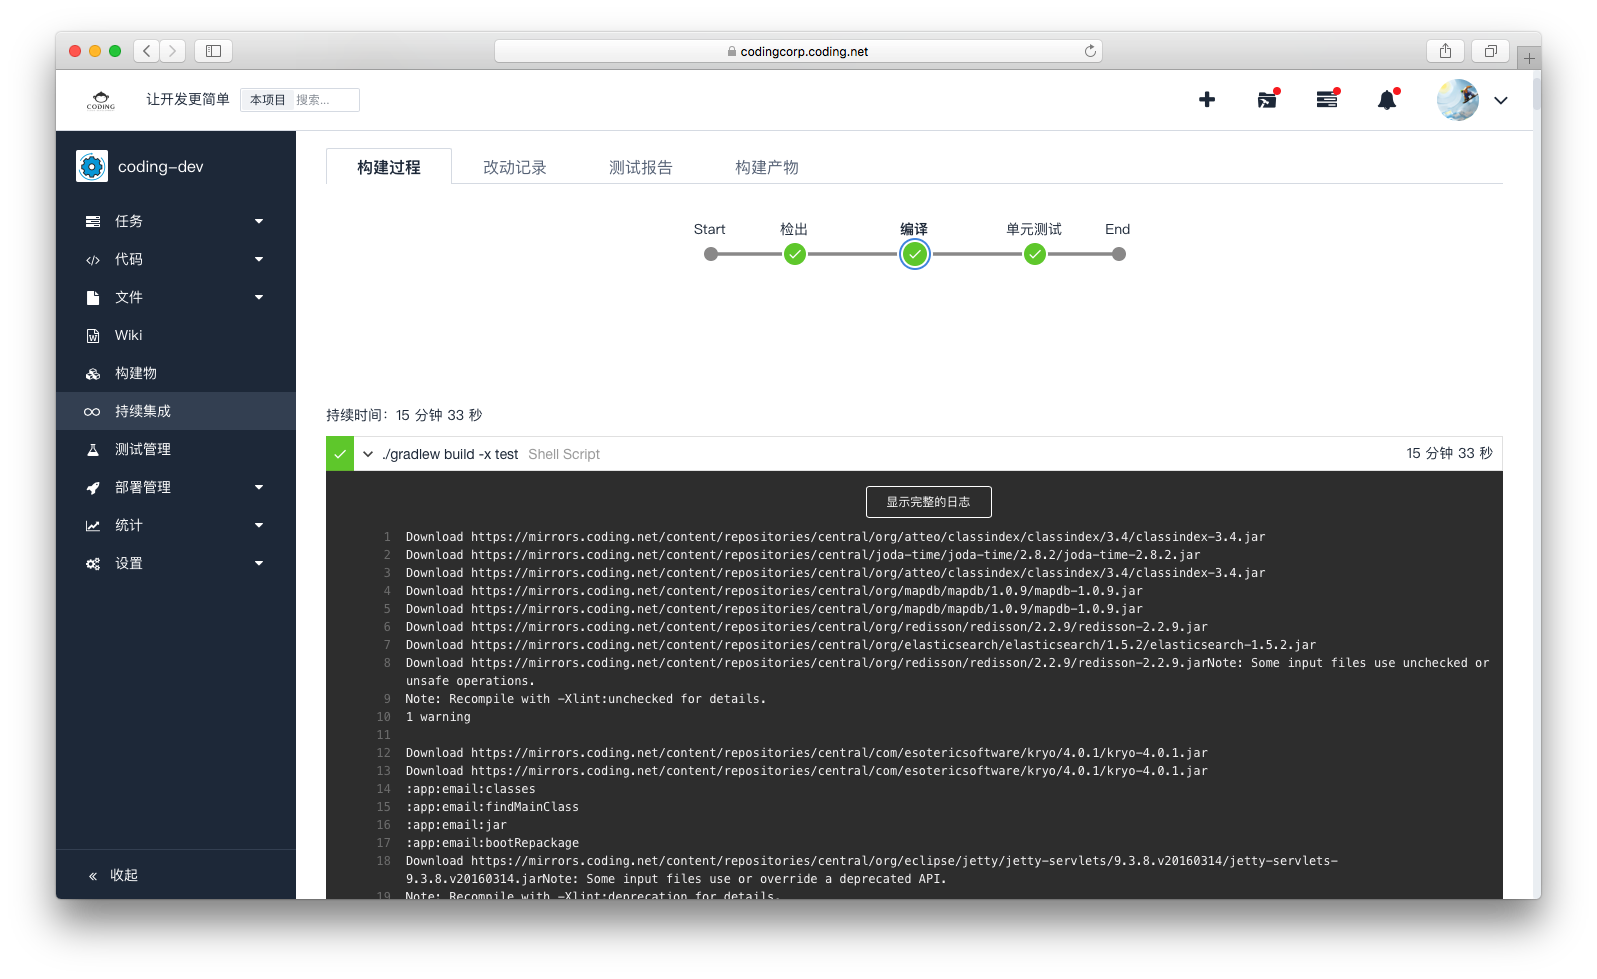
Task: Open the task list icon in header
Action: tap(1327, 100)
